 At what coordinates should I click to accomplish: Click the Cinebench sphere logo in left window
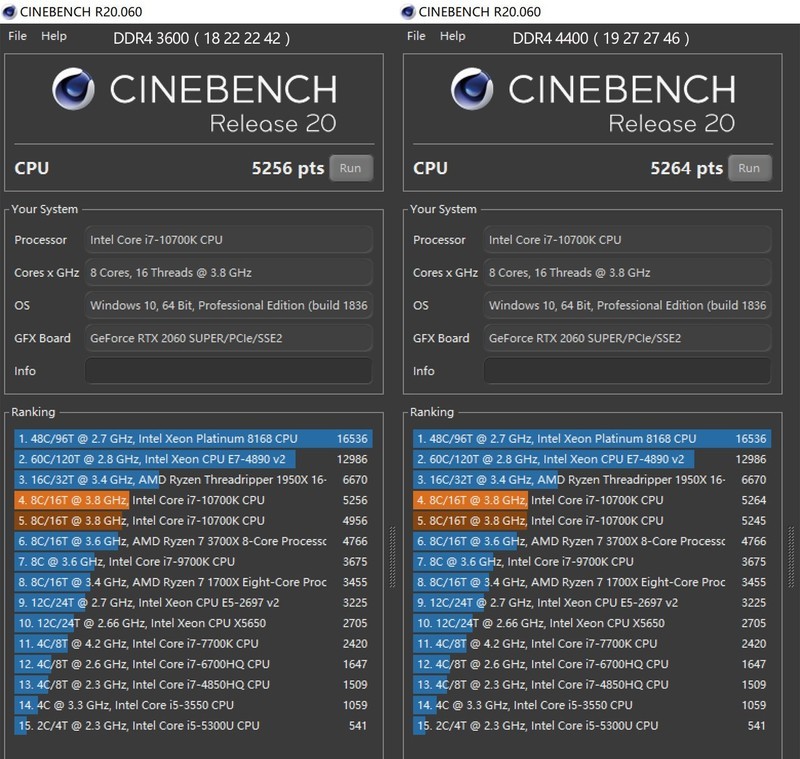[x=74, y=90]
